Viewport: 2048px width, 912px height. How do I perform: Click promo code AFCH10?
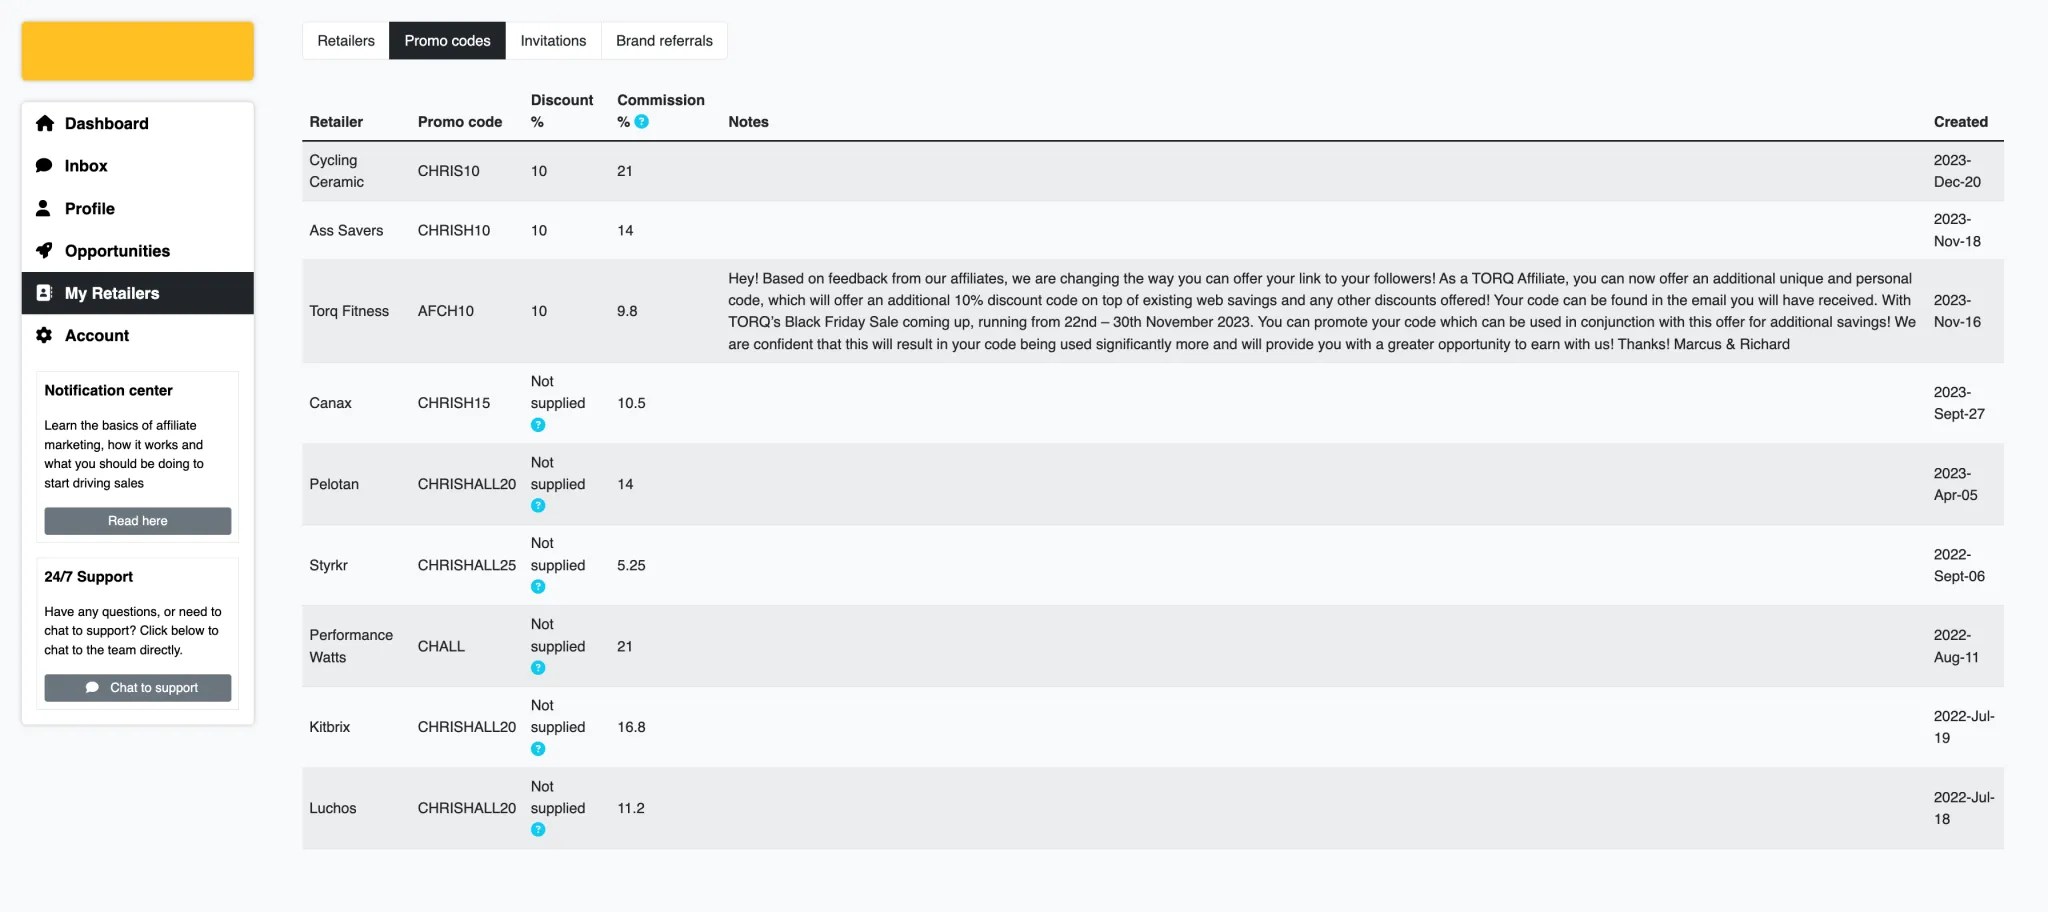pos(446,311)
